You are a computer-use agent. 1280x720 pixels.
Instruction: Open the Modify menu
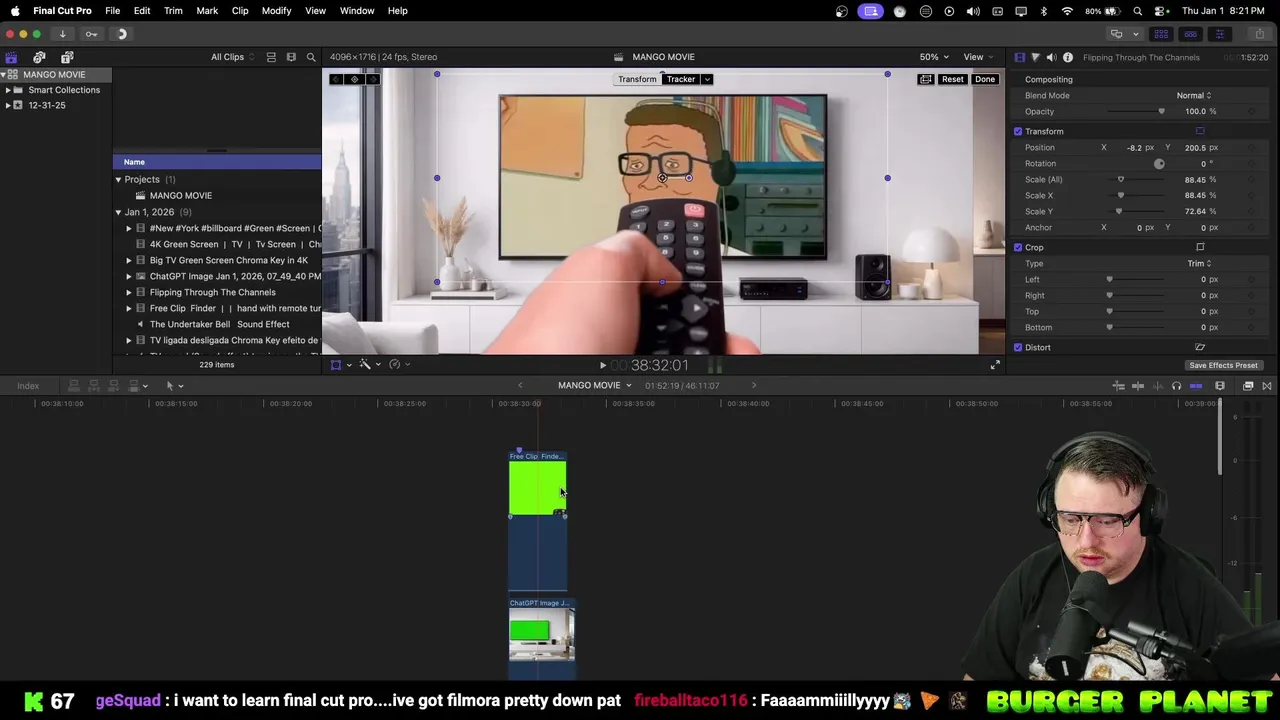pos(276,10)
